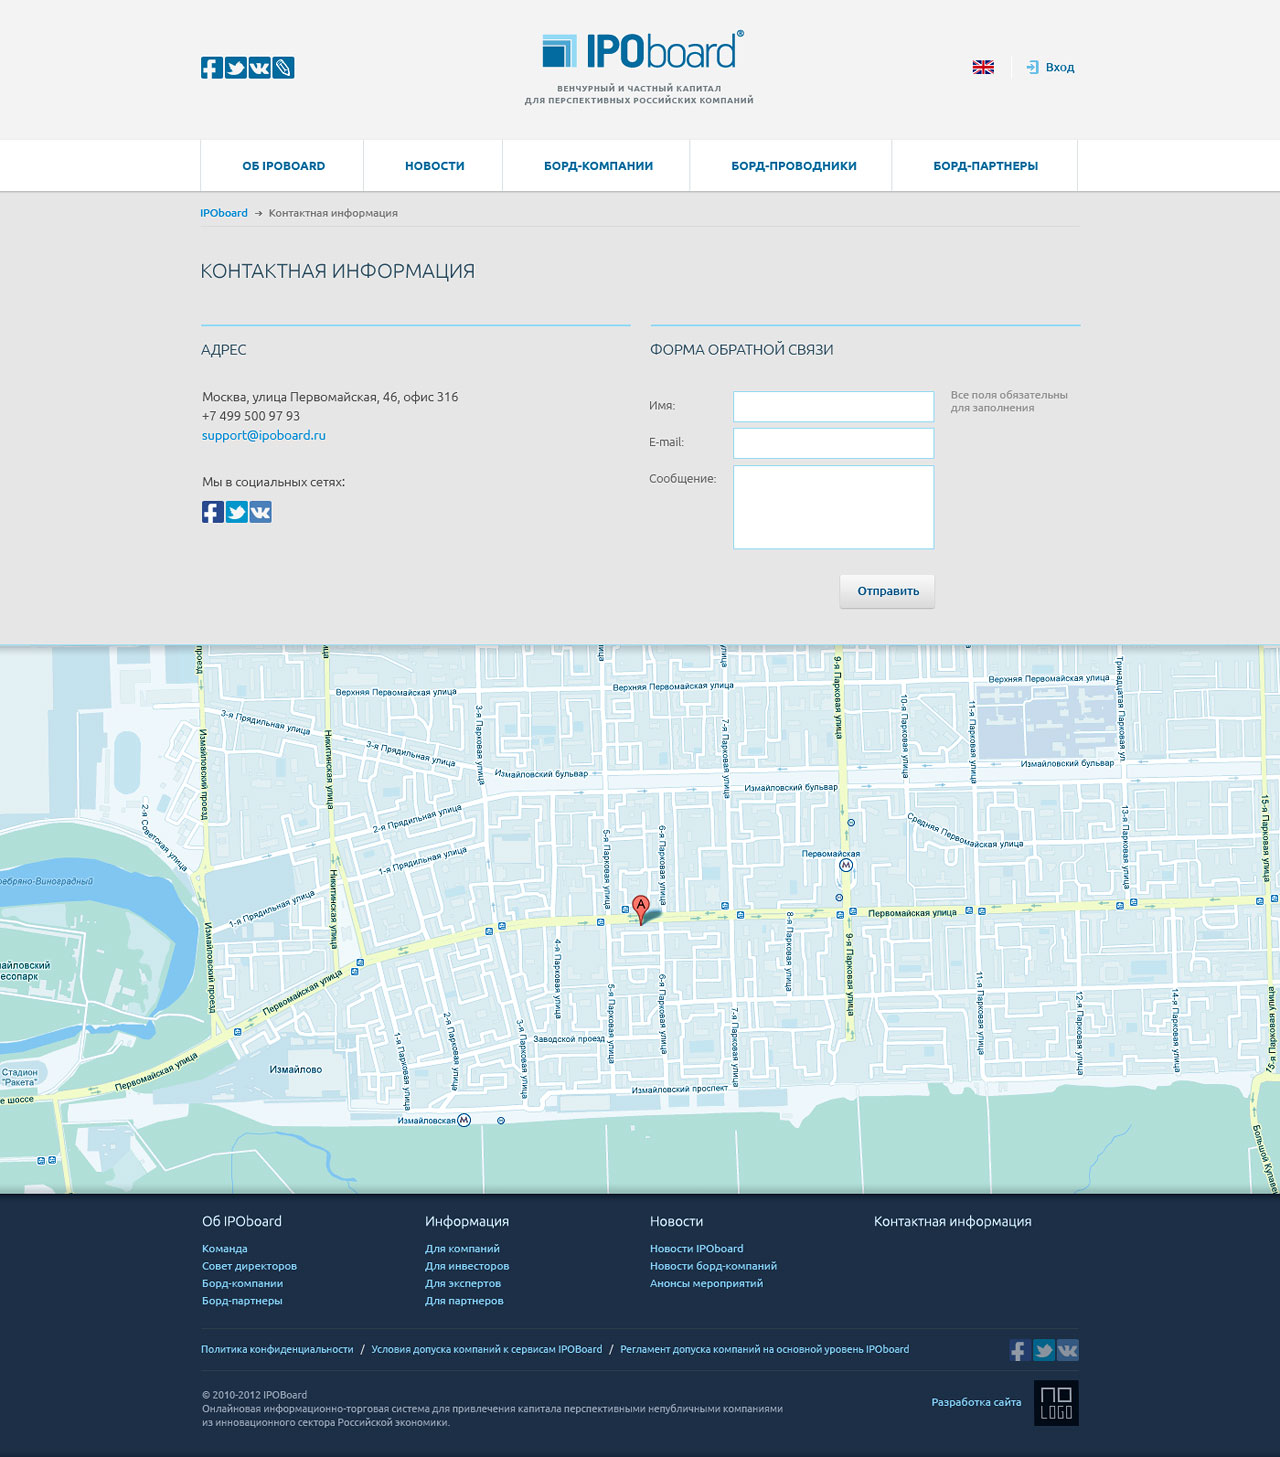The height and width of the screenshot is (1457, 1280).
Task: Click into the Сообщение text area
Action: (833, 507)
